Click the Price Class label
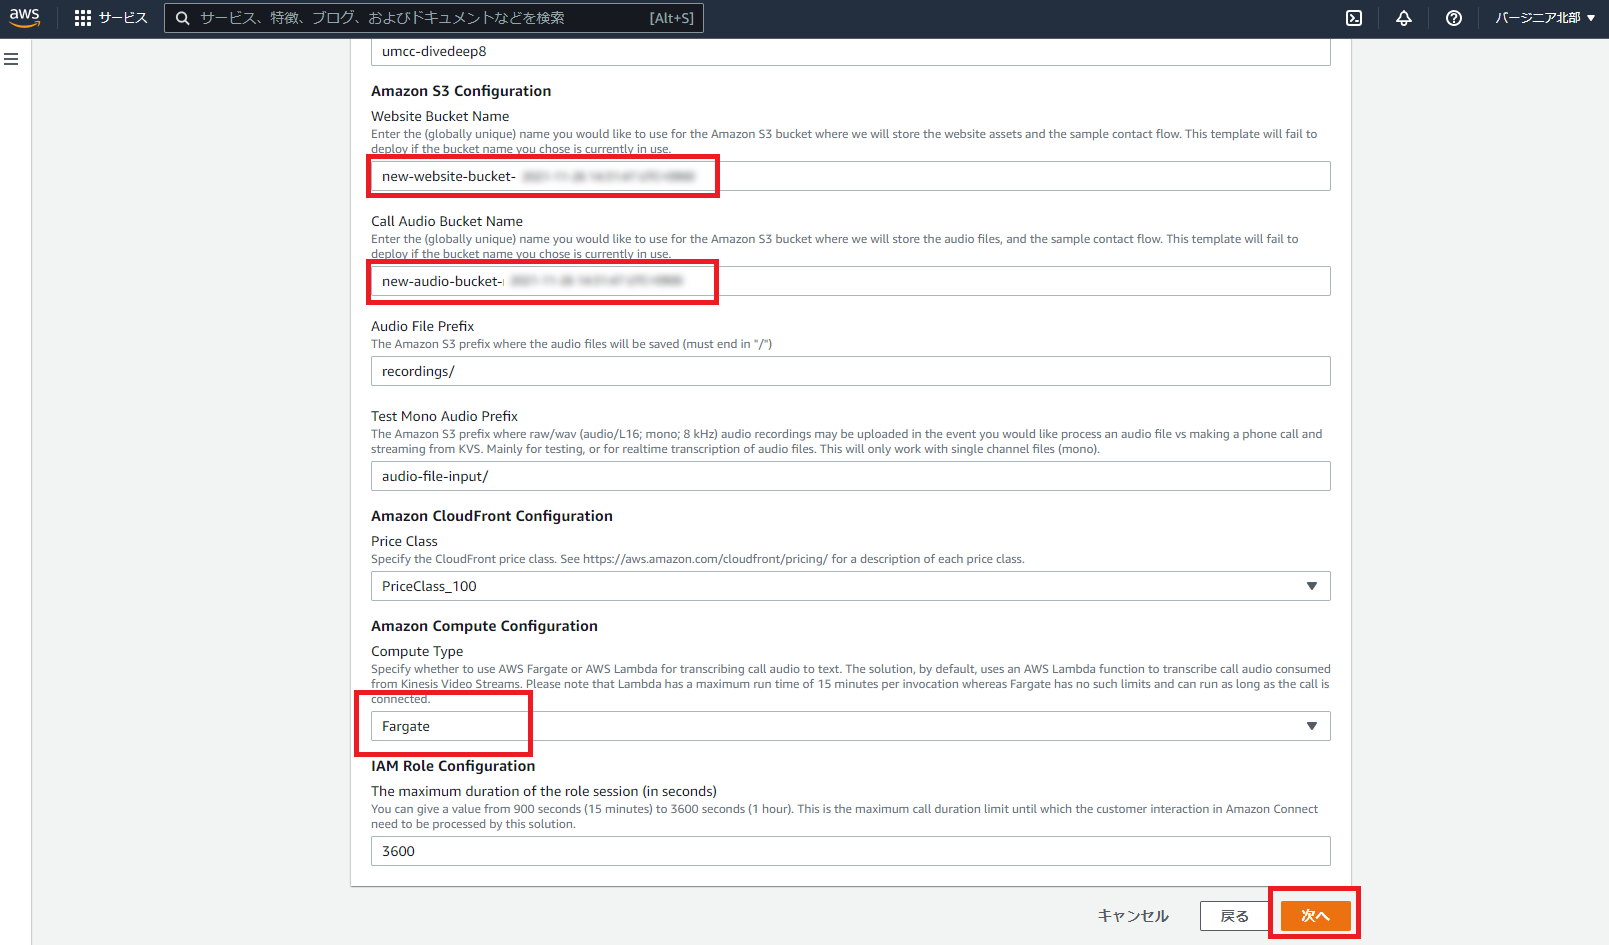 [404, 541]
